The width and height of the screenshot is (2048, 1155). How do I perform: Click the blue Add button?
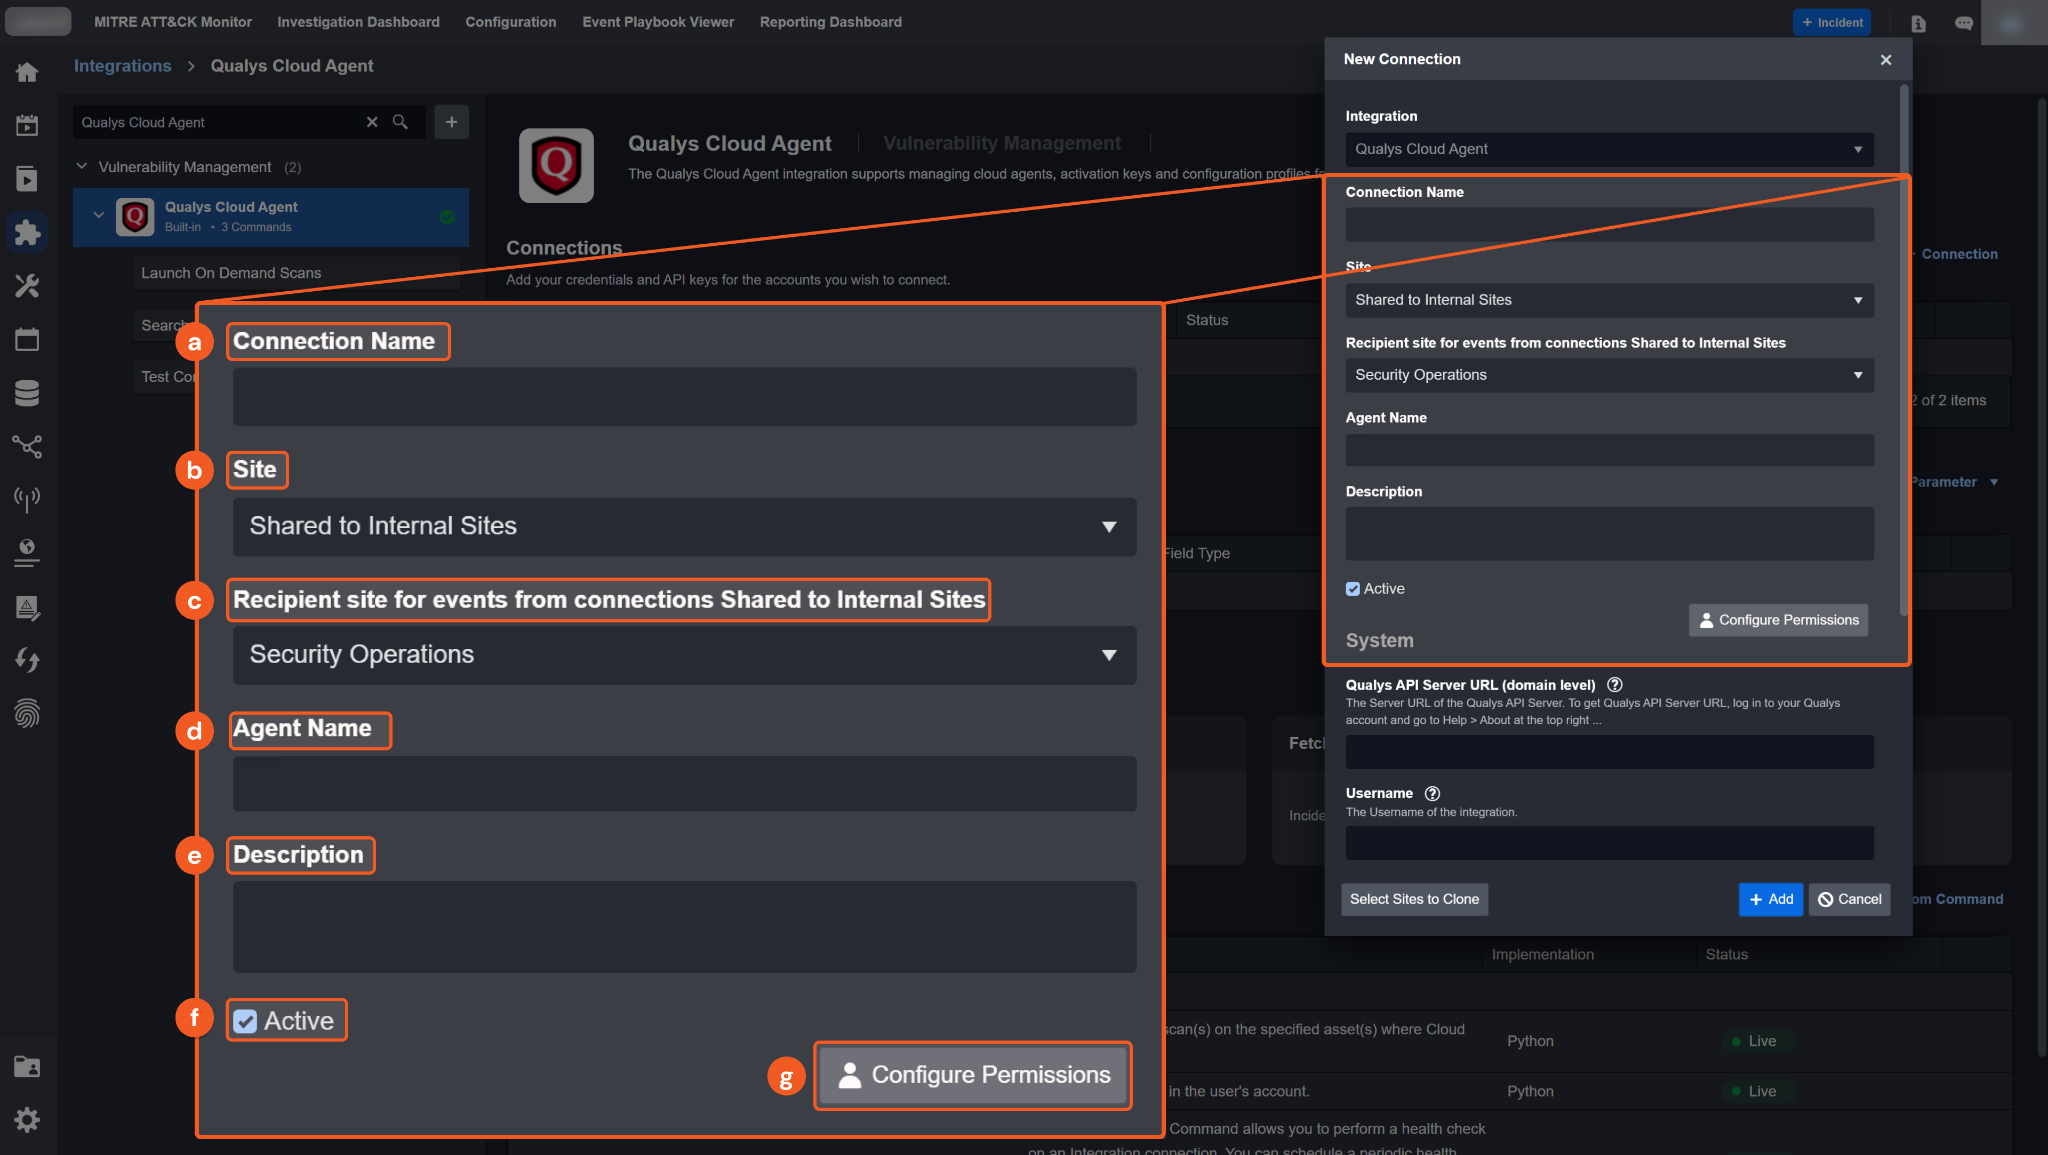1770,899
